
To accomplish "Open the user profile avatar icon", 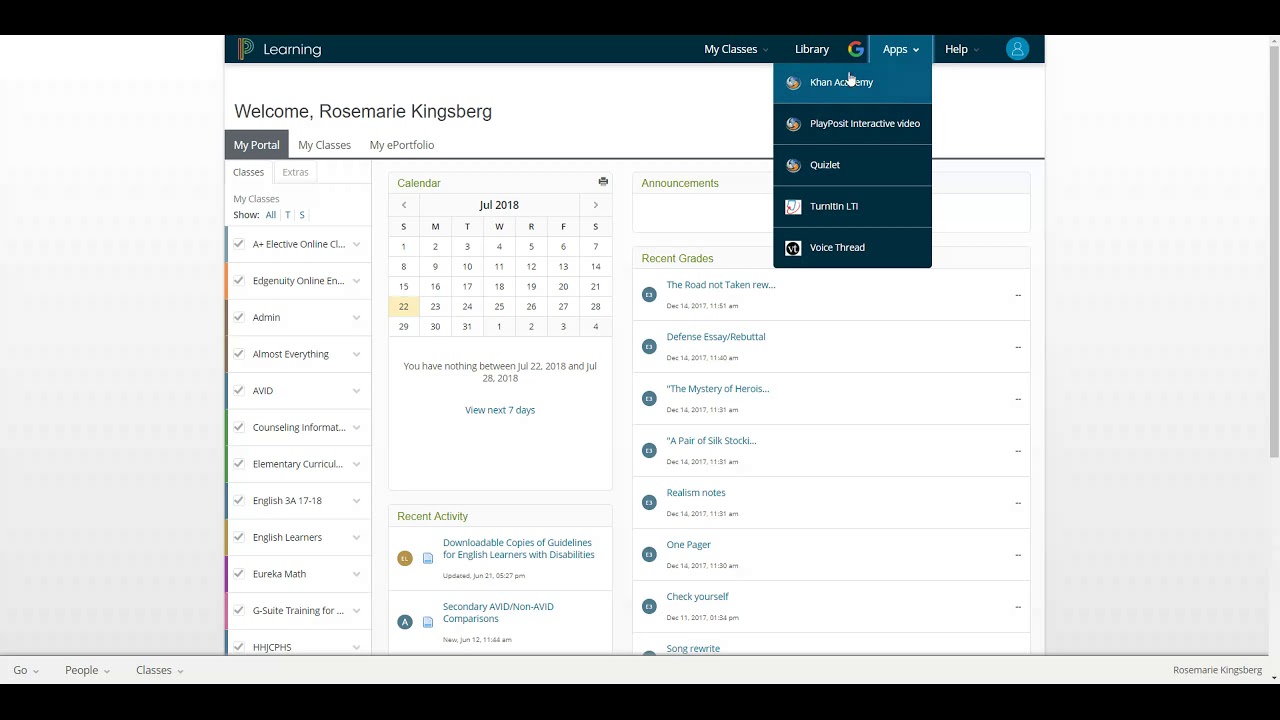I will [1017, 49].
